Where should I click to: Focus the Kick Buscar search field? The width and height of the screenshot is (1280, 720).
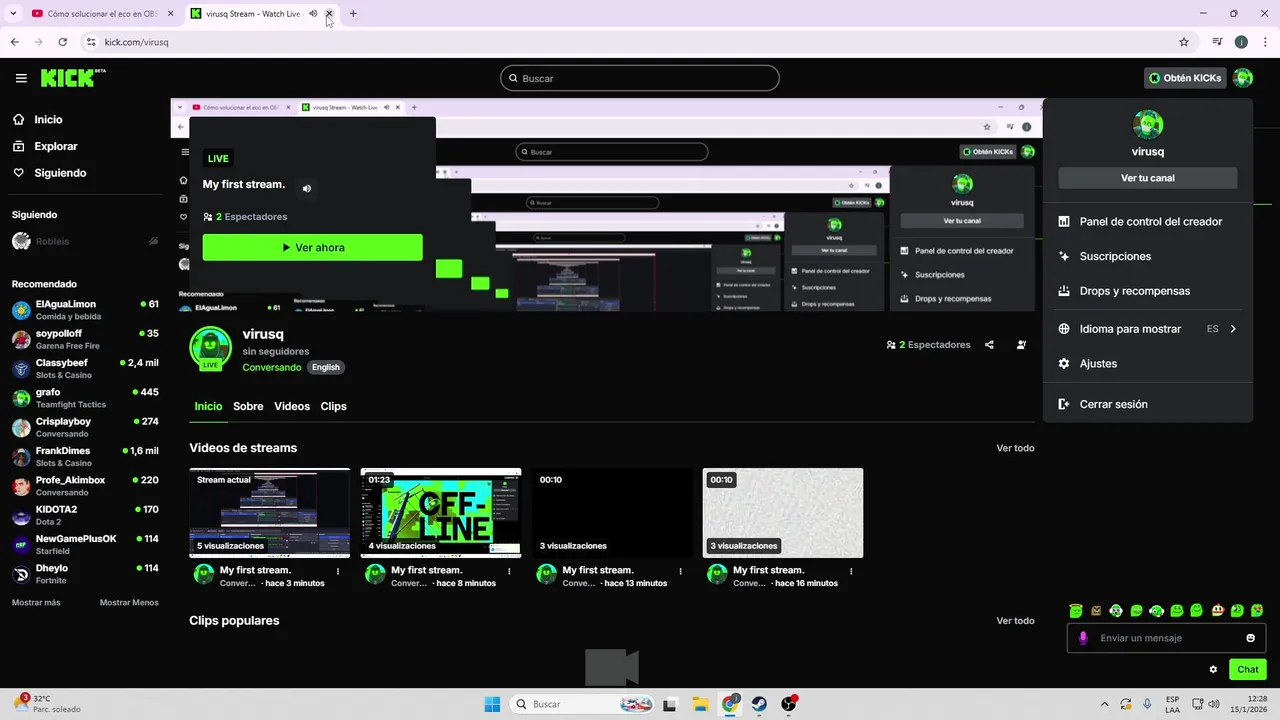(x=640, y=78)
